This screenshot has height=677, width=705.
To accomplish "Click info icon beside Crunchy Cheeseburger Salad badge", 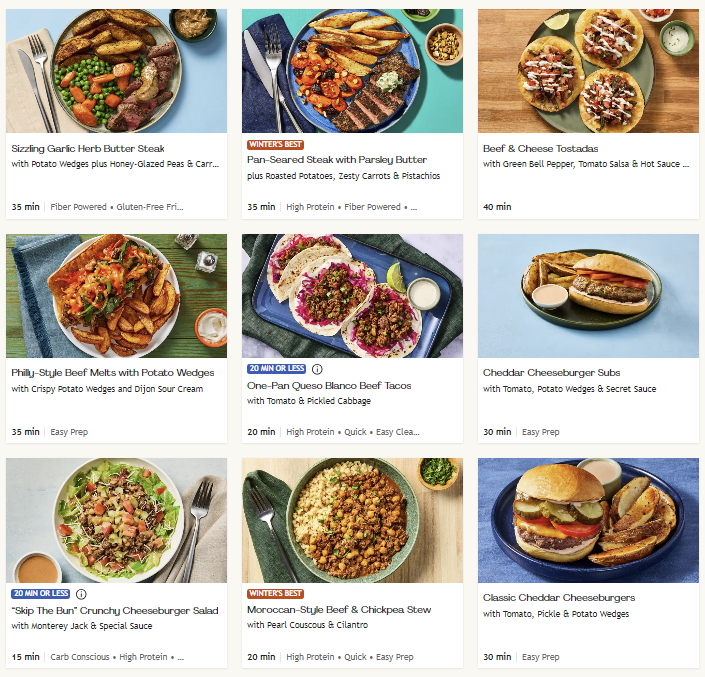I will pos(82,593).
